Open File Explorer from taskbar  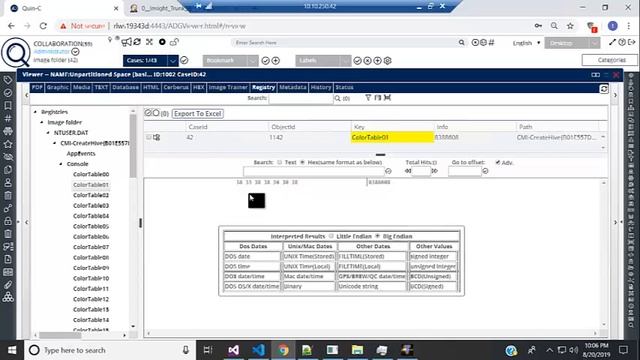[x=358, y=350]
